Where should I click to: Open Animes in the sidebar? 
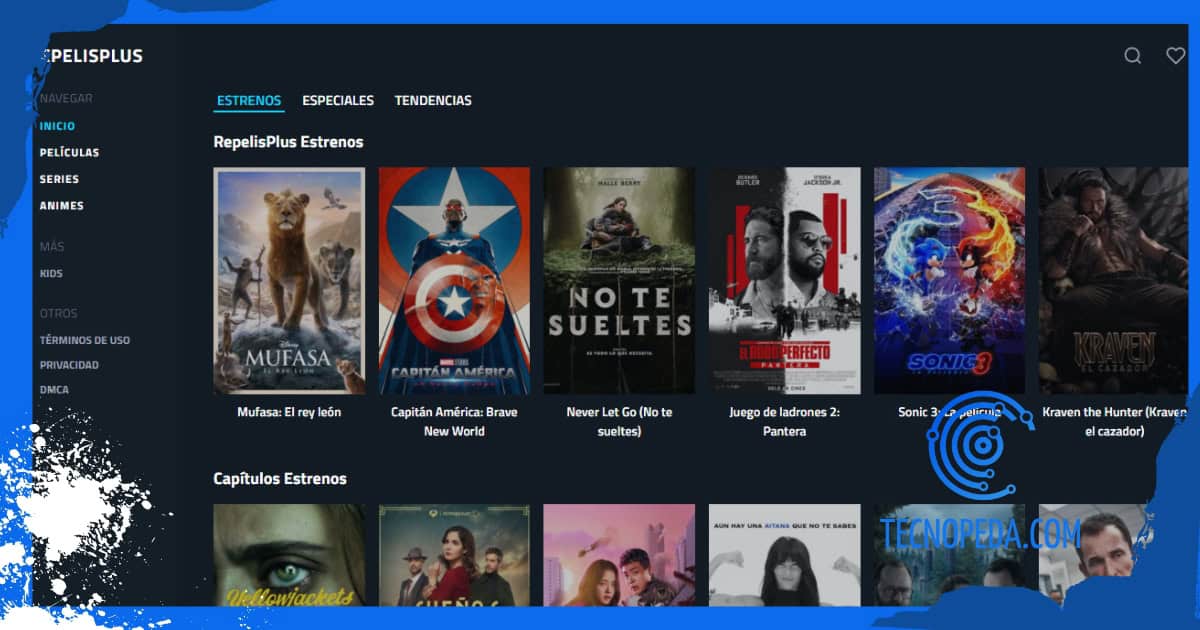click(x=62, y=206)
